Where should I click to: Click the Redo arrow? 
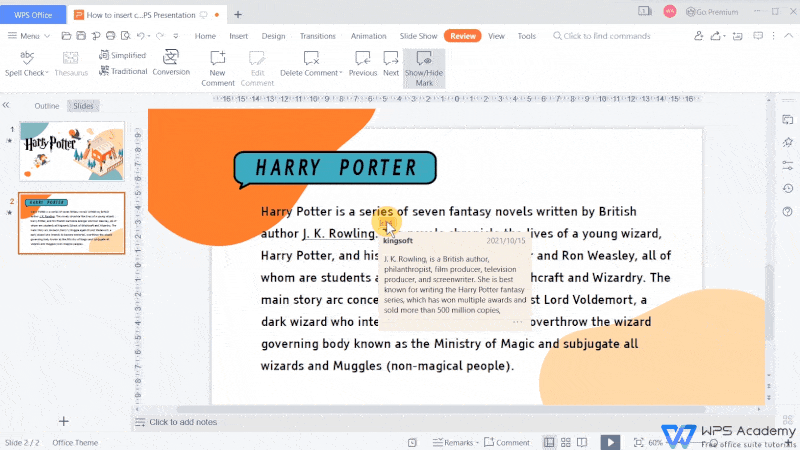click(160, 36)
